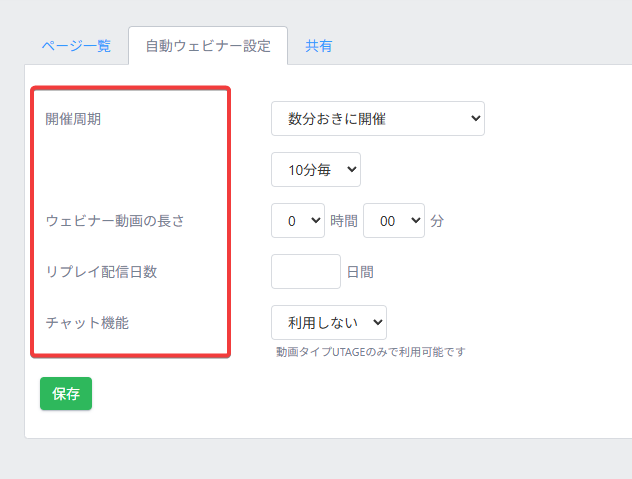
Task: Click the 日間 unit text
Action: click(360, 272)
